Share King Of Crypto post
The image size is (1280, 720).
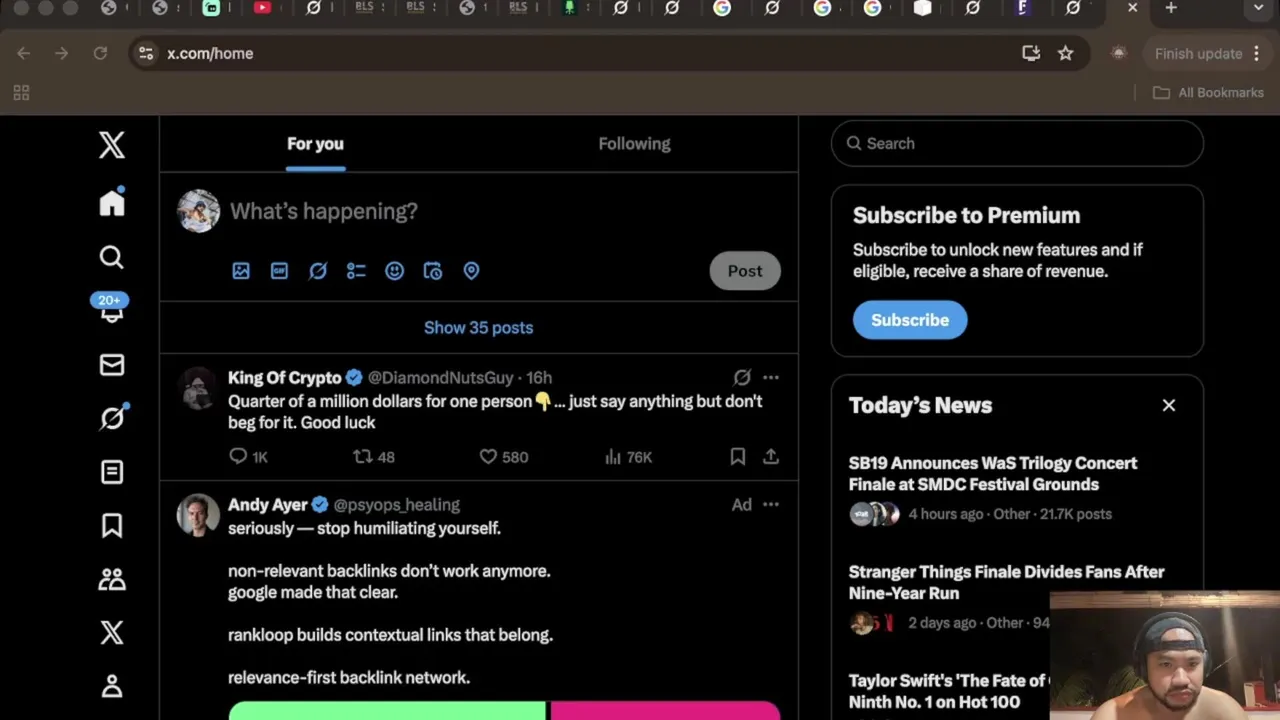[x=771, y=456]
